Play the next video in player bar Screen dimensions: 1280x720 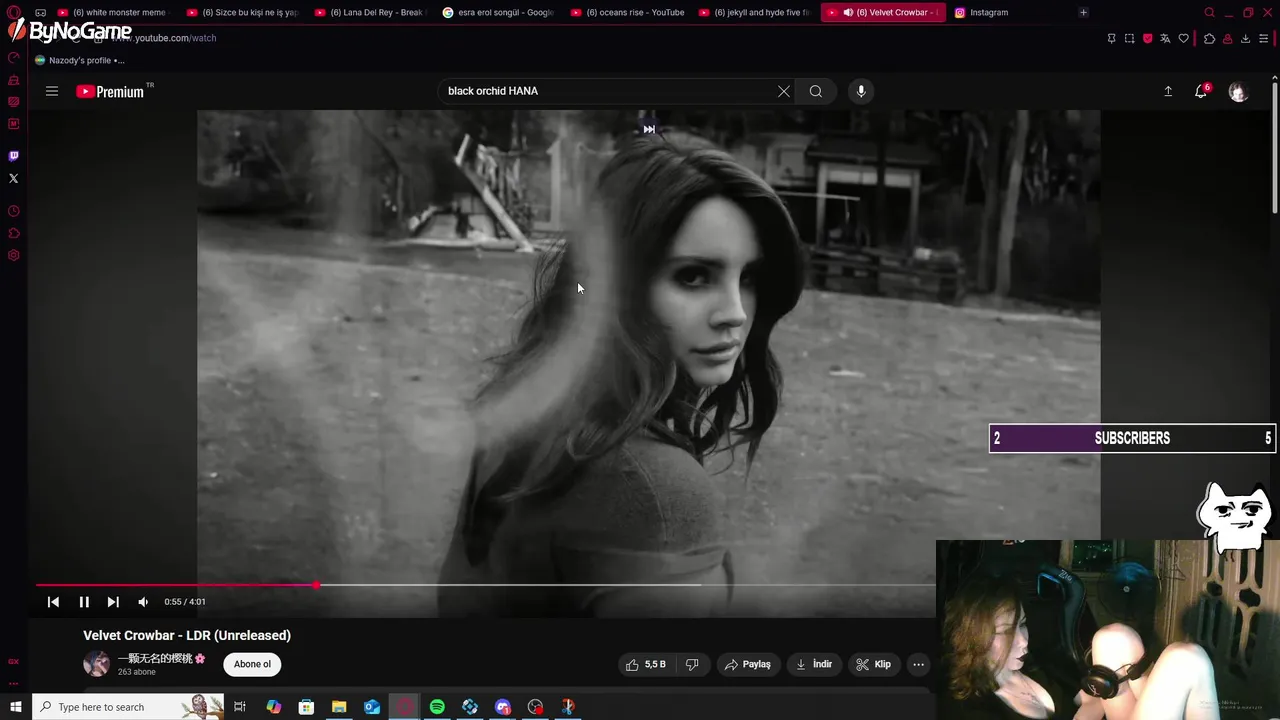click(113, 602)
